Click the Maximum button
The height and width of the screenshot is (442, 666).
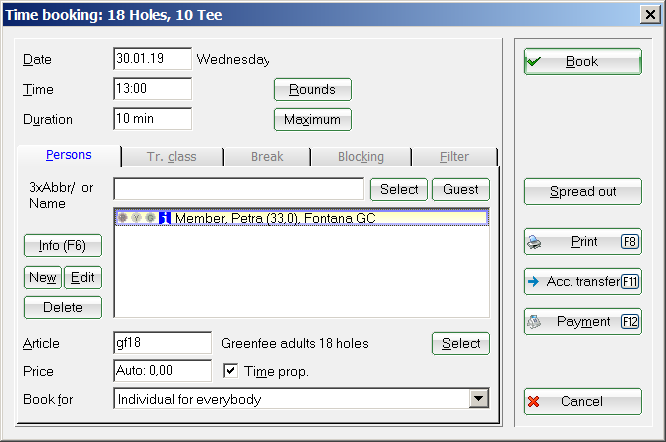click(x=313, y=120)
